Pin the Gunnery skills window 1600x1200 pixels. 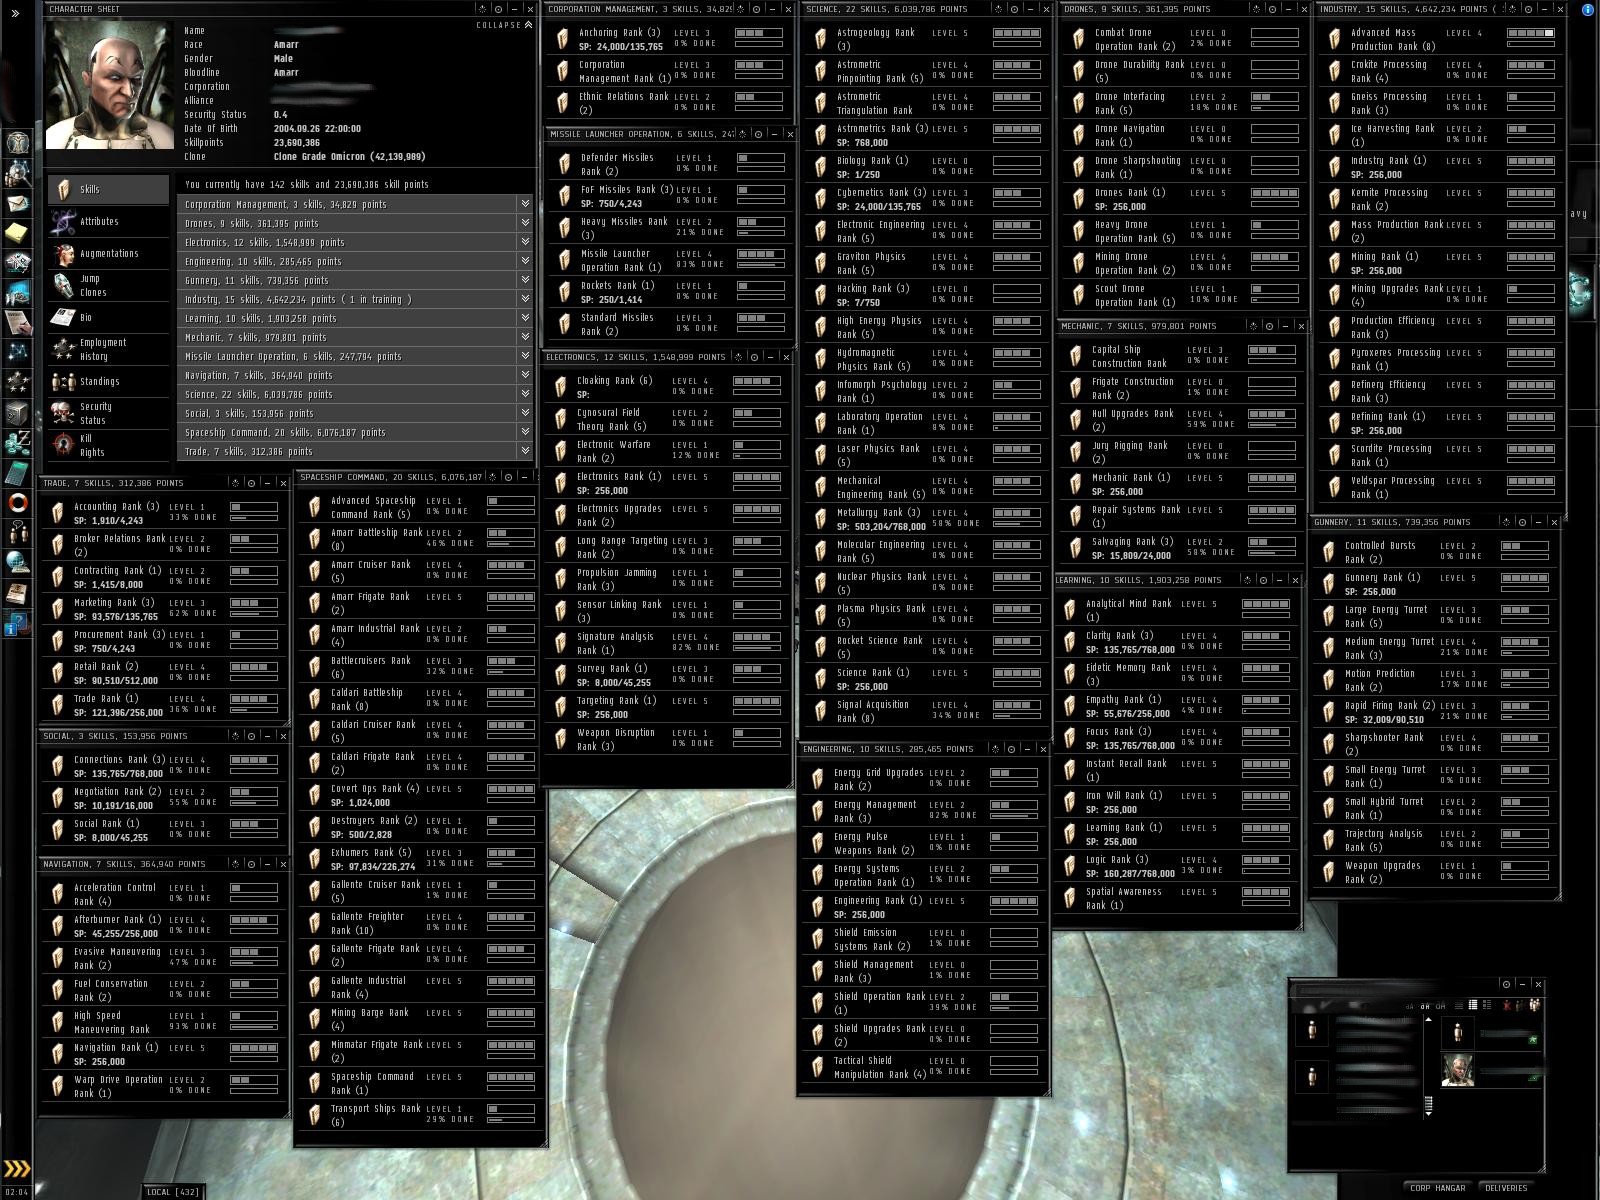[x=1522, y=522]
